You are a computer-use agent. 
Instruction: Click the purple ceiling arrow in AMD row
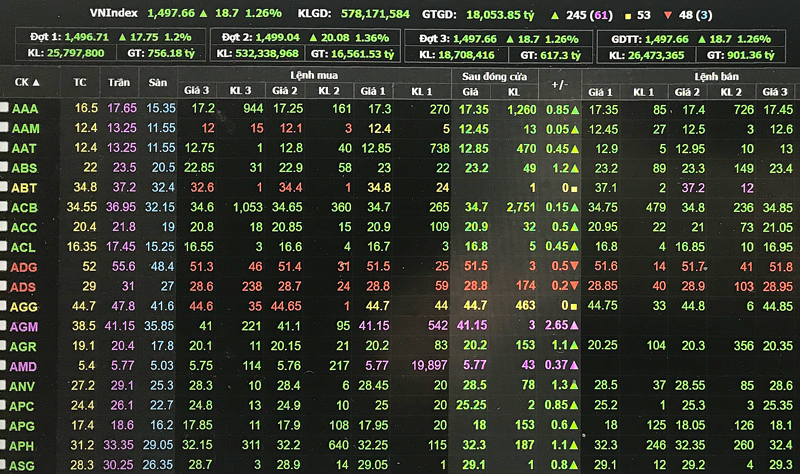(x=574, y=365)
